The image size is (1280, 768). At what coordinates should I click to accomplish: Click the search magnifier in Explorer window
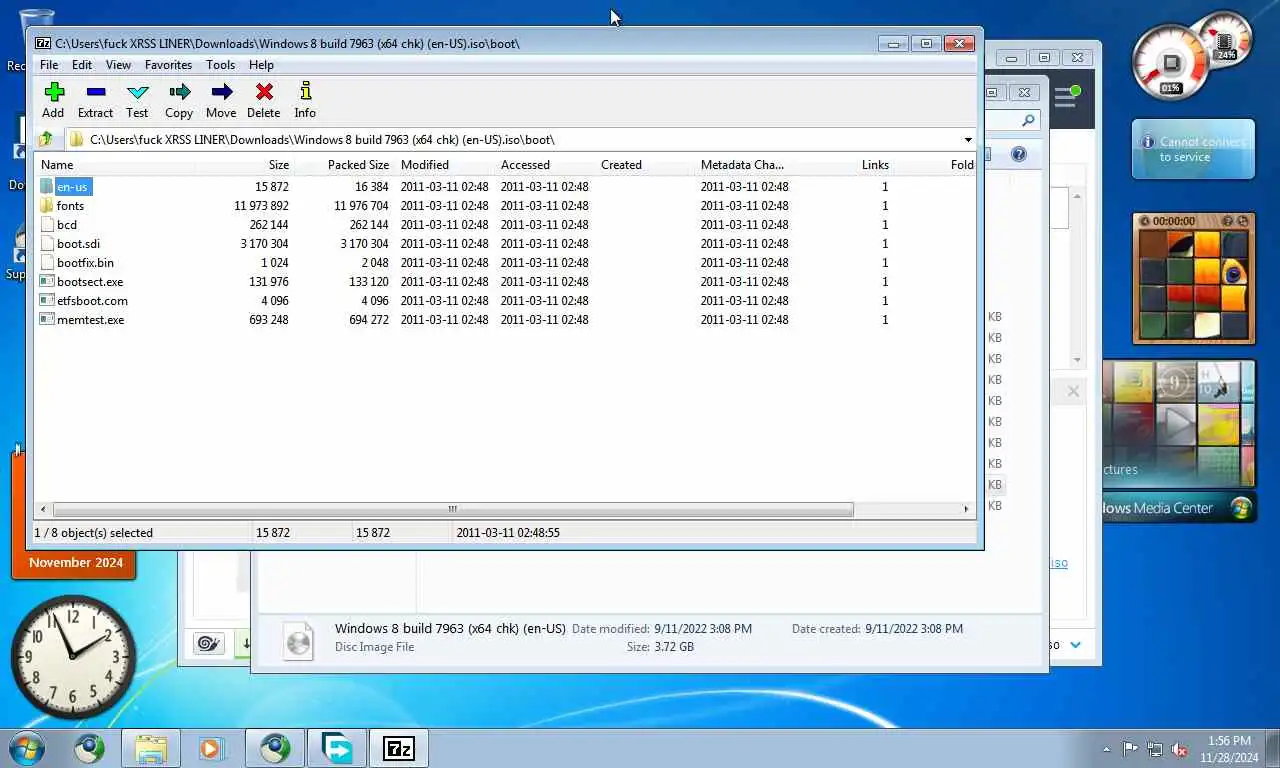[1028, 120]
